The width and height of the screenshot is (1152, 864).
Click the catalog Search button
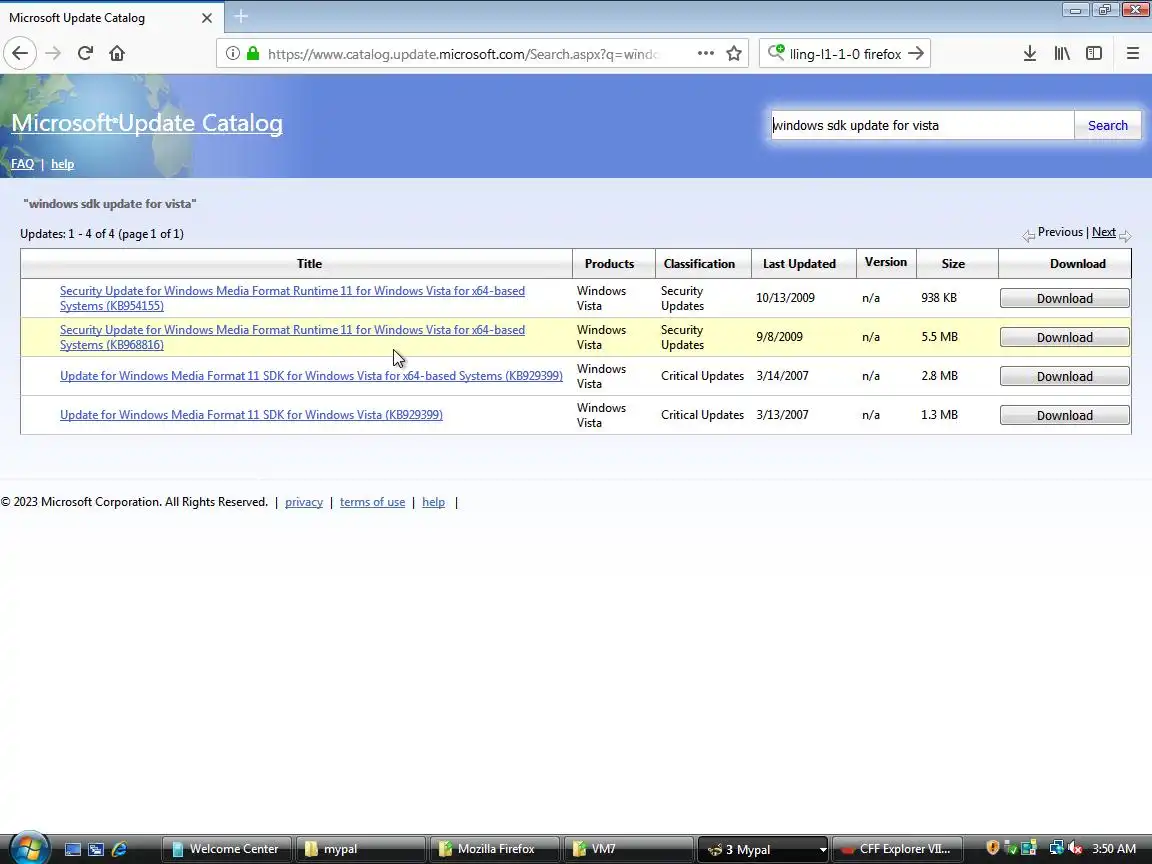point(1108,126)
